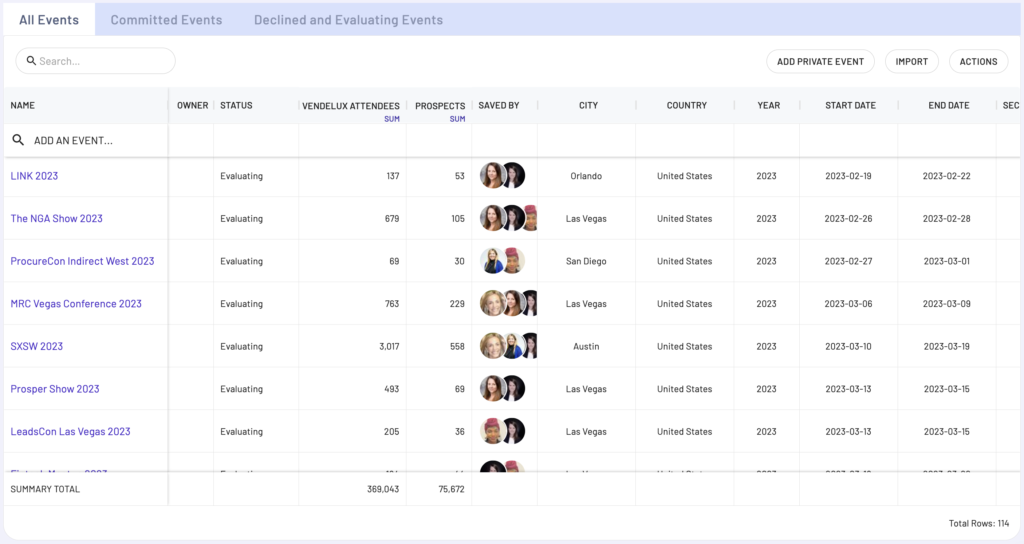
Task: Open the Declined and Evaluating Events tab
Action: coord(348,20)
